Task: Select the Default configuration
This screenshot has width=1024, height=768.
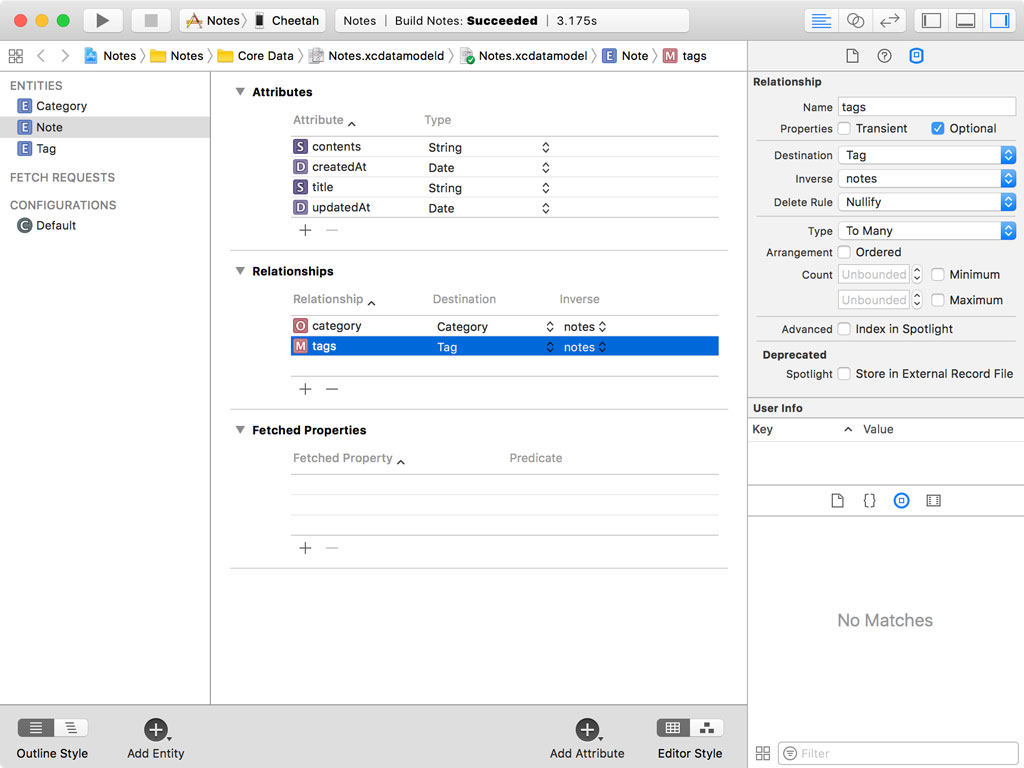Action: pos(56,226)
